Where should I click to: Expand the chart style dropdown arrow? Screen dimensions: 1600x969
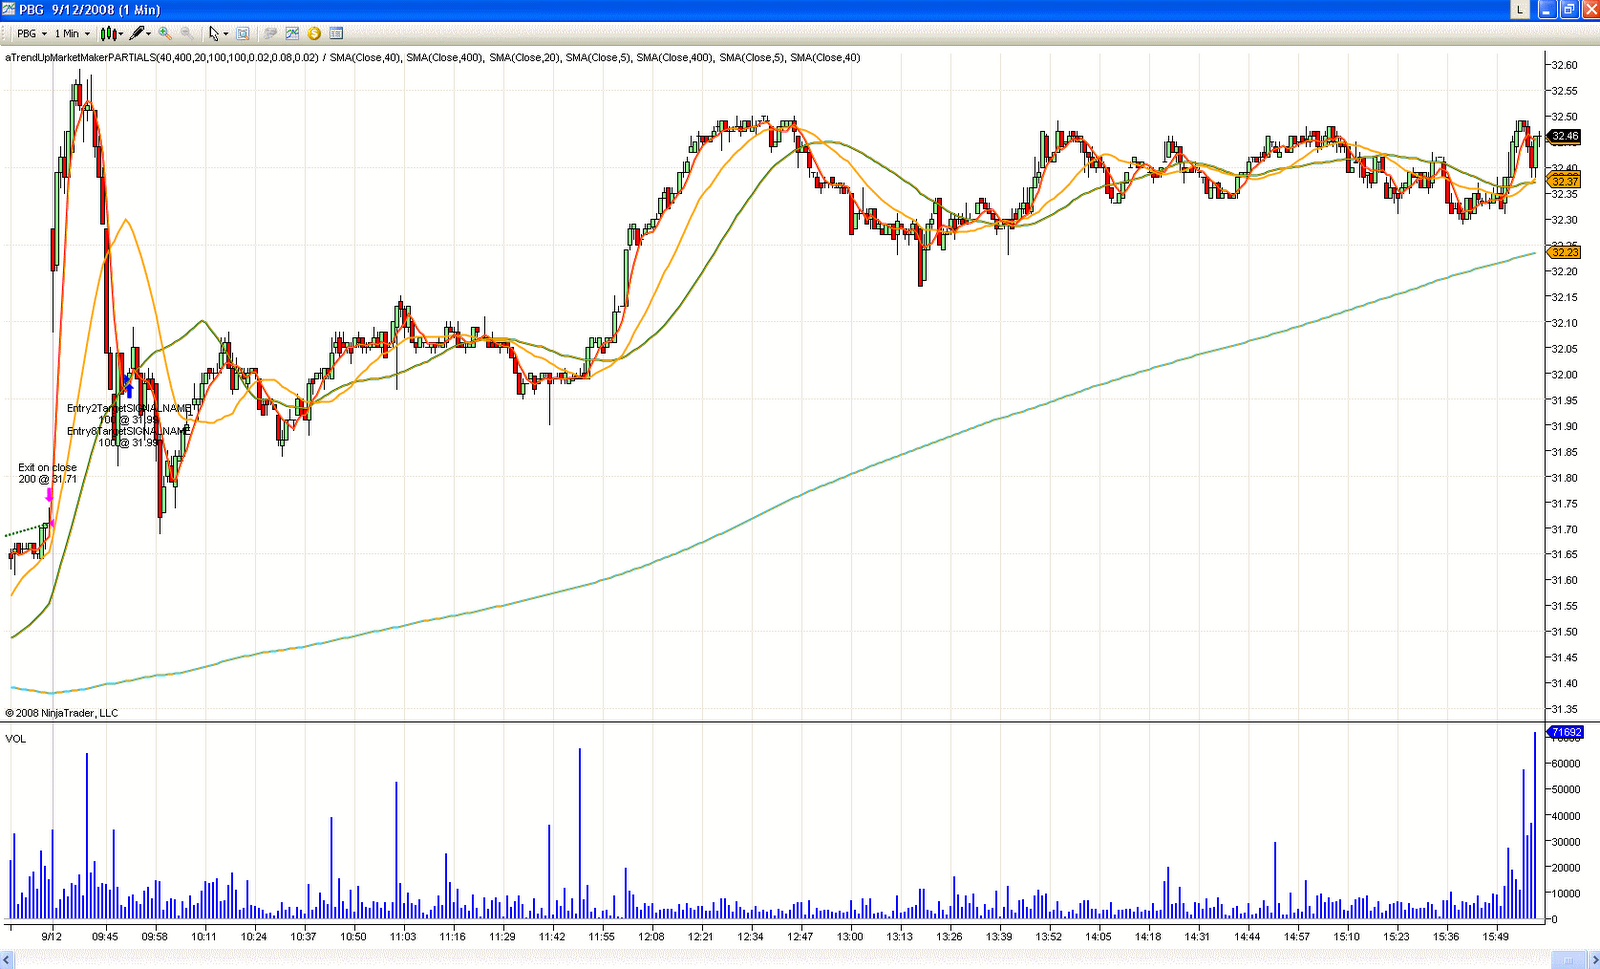(121, 33)
